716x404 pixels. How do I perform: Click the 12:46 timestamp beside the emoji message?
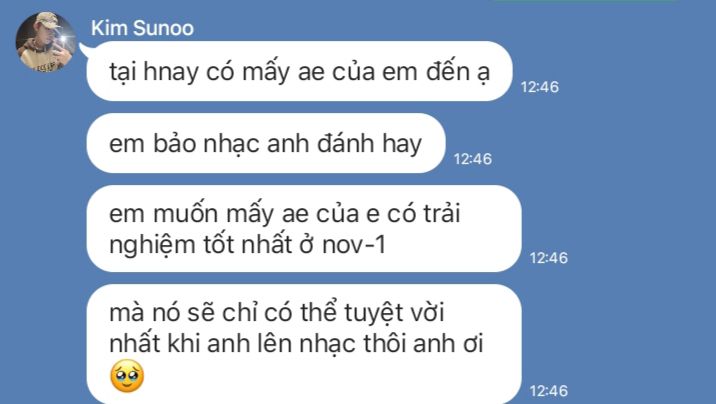pyautogui.click(x=548, y=391)
